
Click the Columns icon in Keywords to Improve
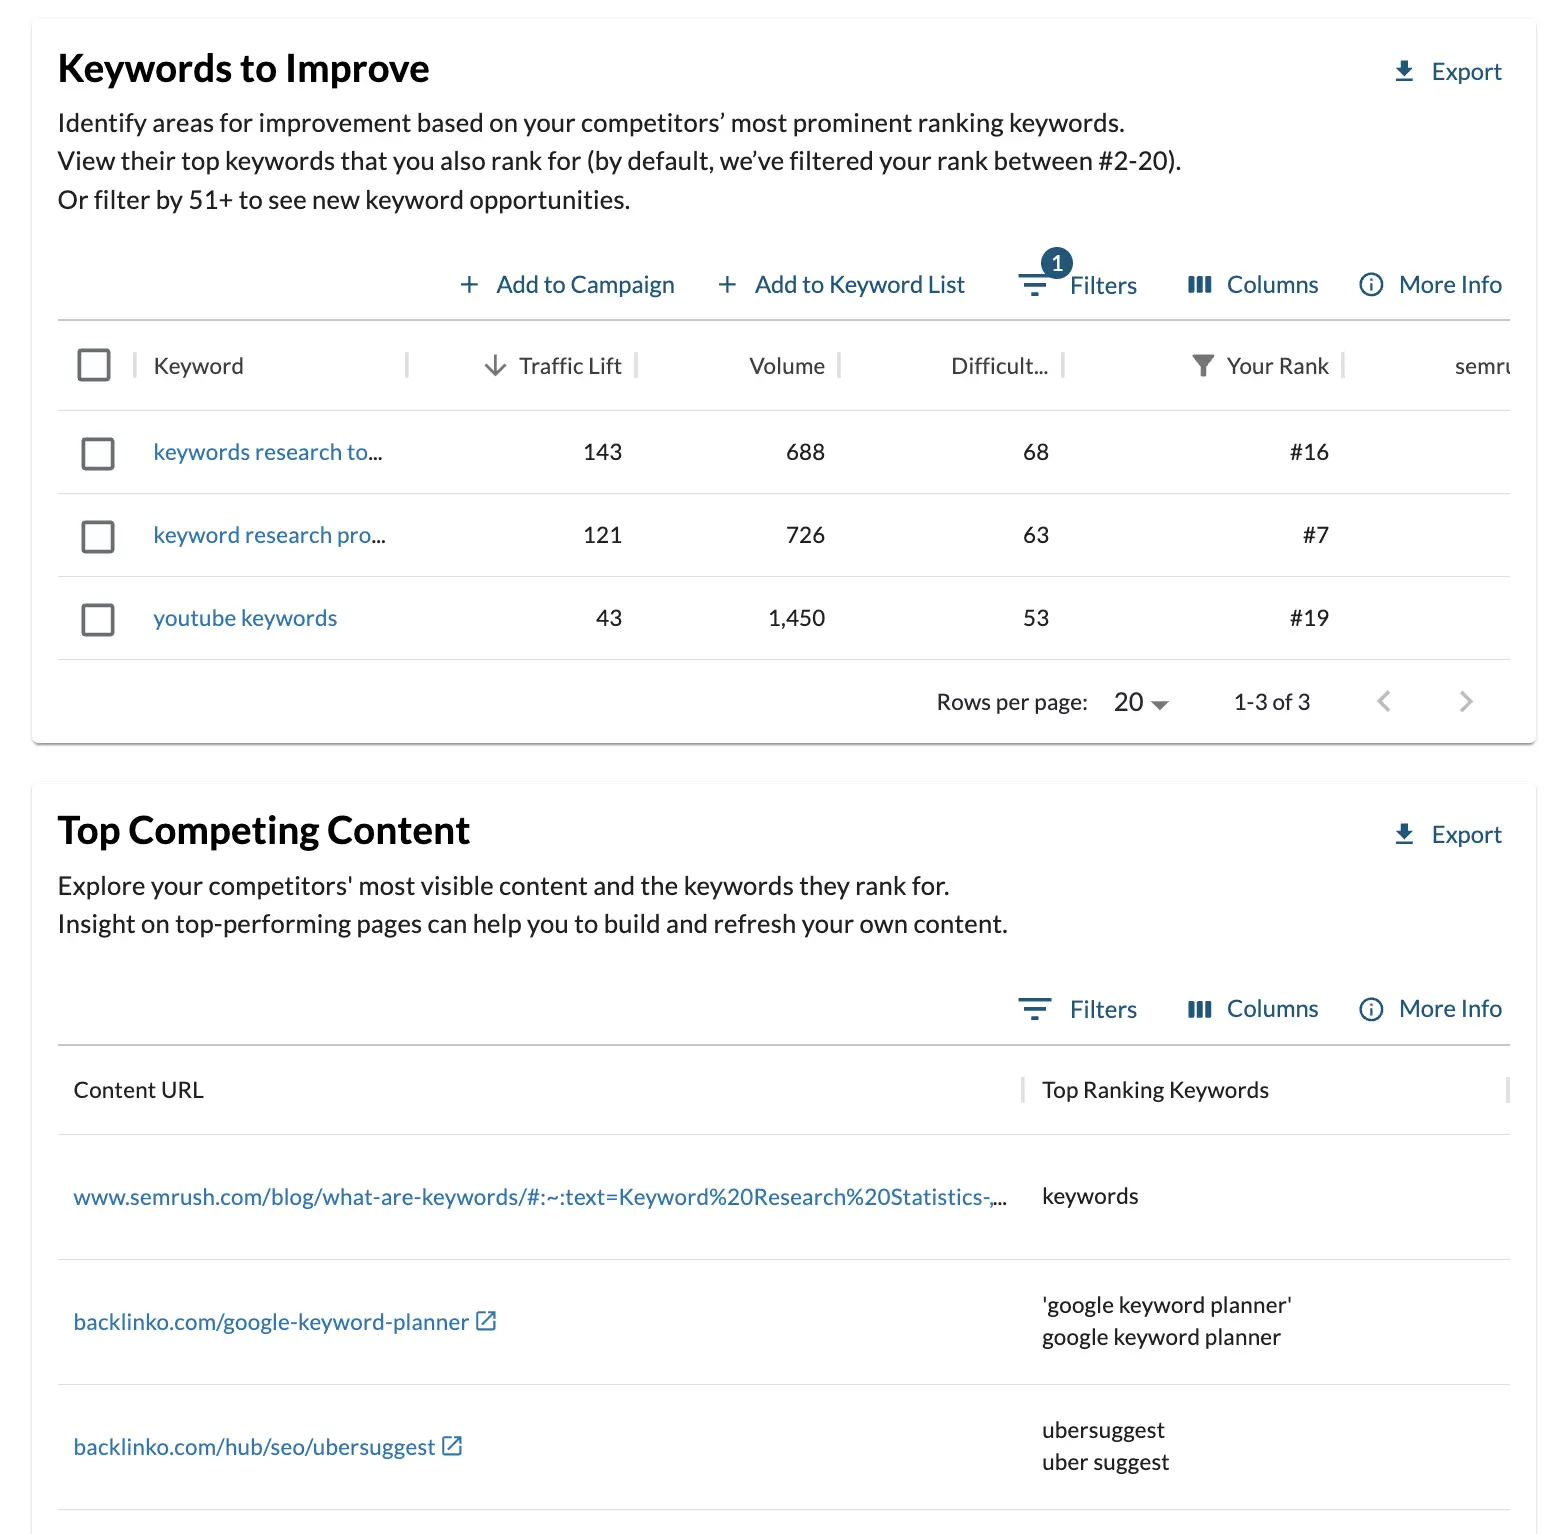point(1200,284)
